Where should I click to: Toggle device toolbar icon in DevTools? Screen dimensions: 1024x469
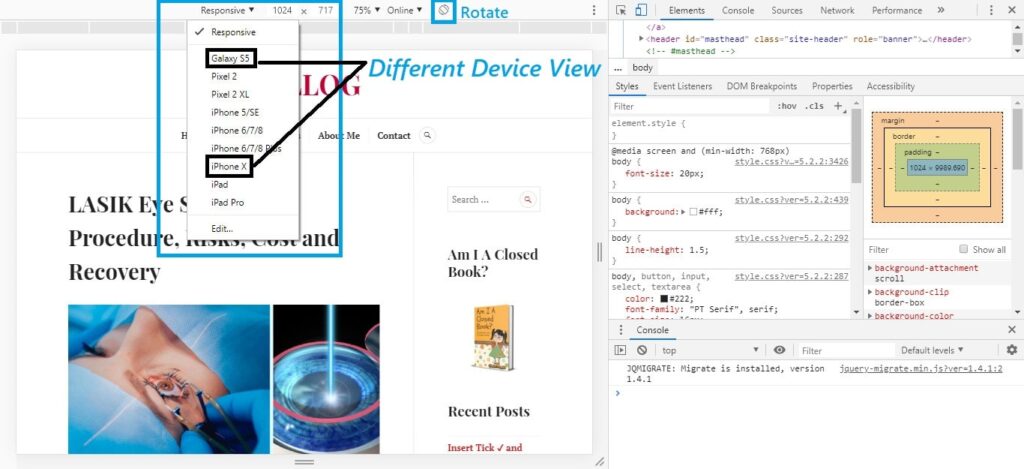[x=641, y=10]
